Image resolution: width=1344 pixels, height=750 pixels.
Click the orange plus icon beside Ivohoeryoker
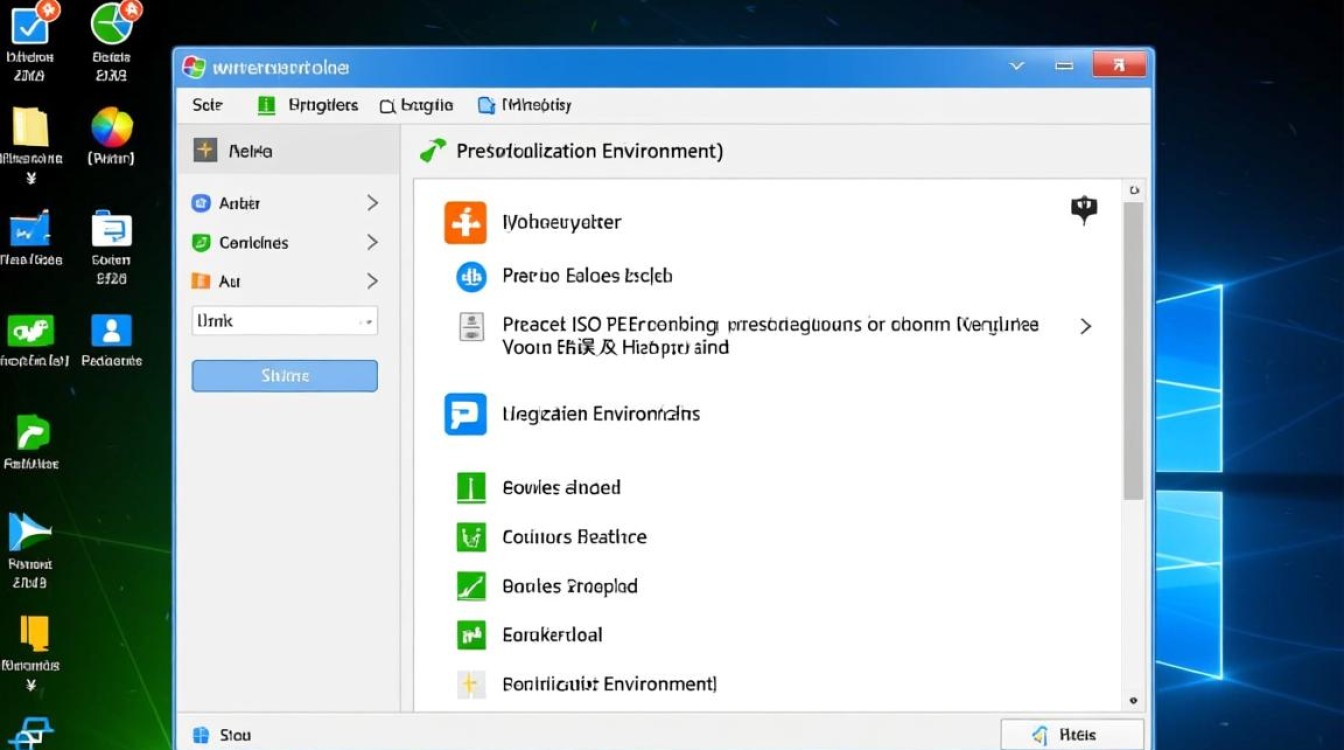click(465, 222)
